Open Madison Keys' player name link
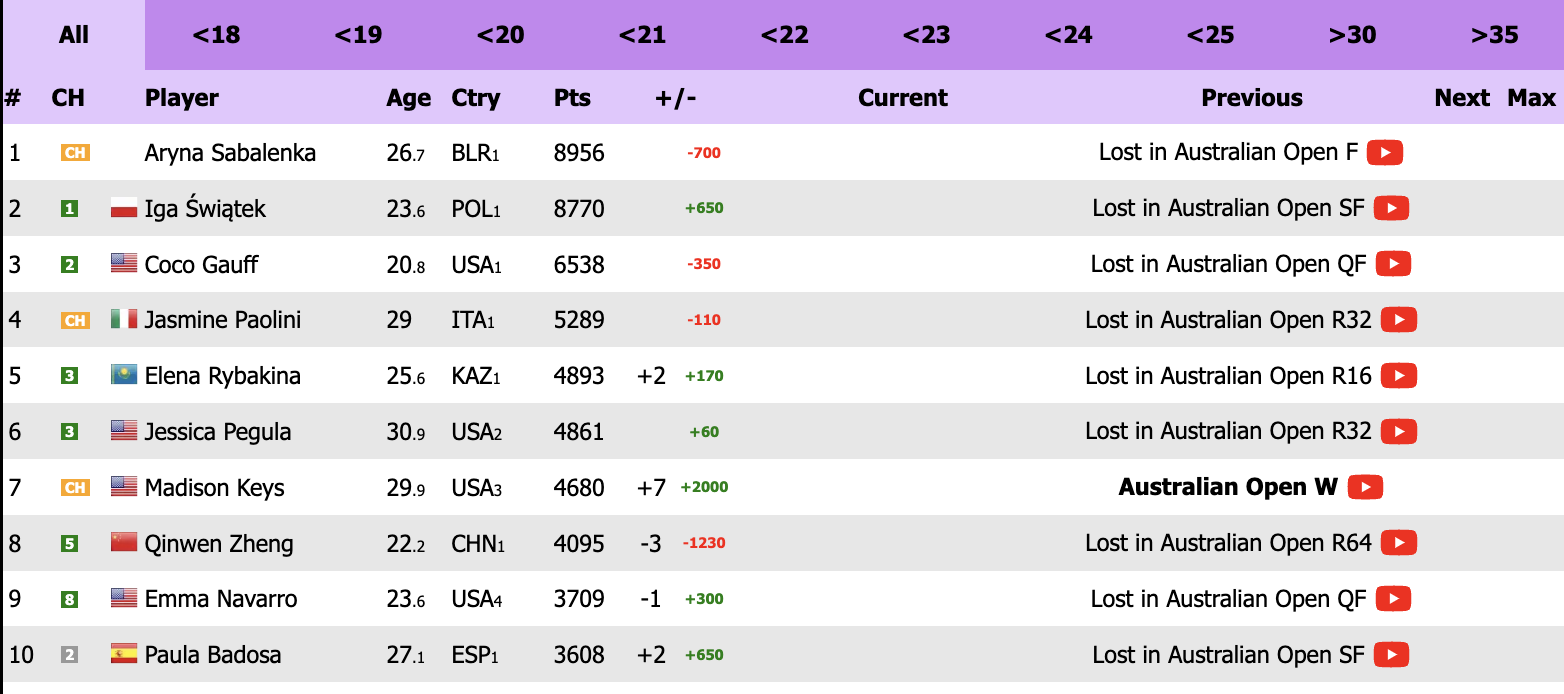The height and width of the screenshot is (694, 1564). click(x=214, y=488)
